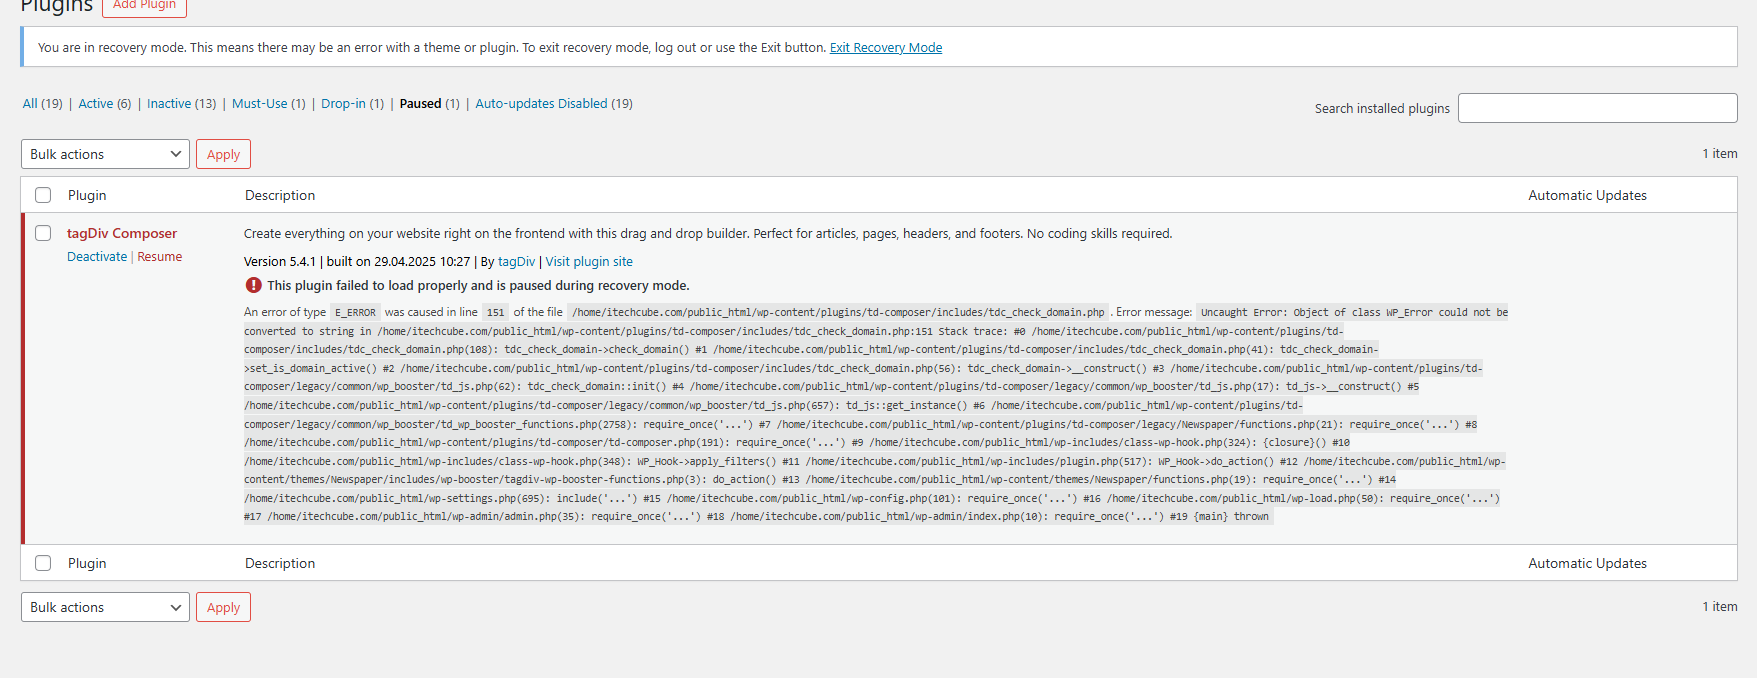Click the Plugin column label in footer
The height and width of the screenshot is (678, 1757).
click(x=87, y=563)
